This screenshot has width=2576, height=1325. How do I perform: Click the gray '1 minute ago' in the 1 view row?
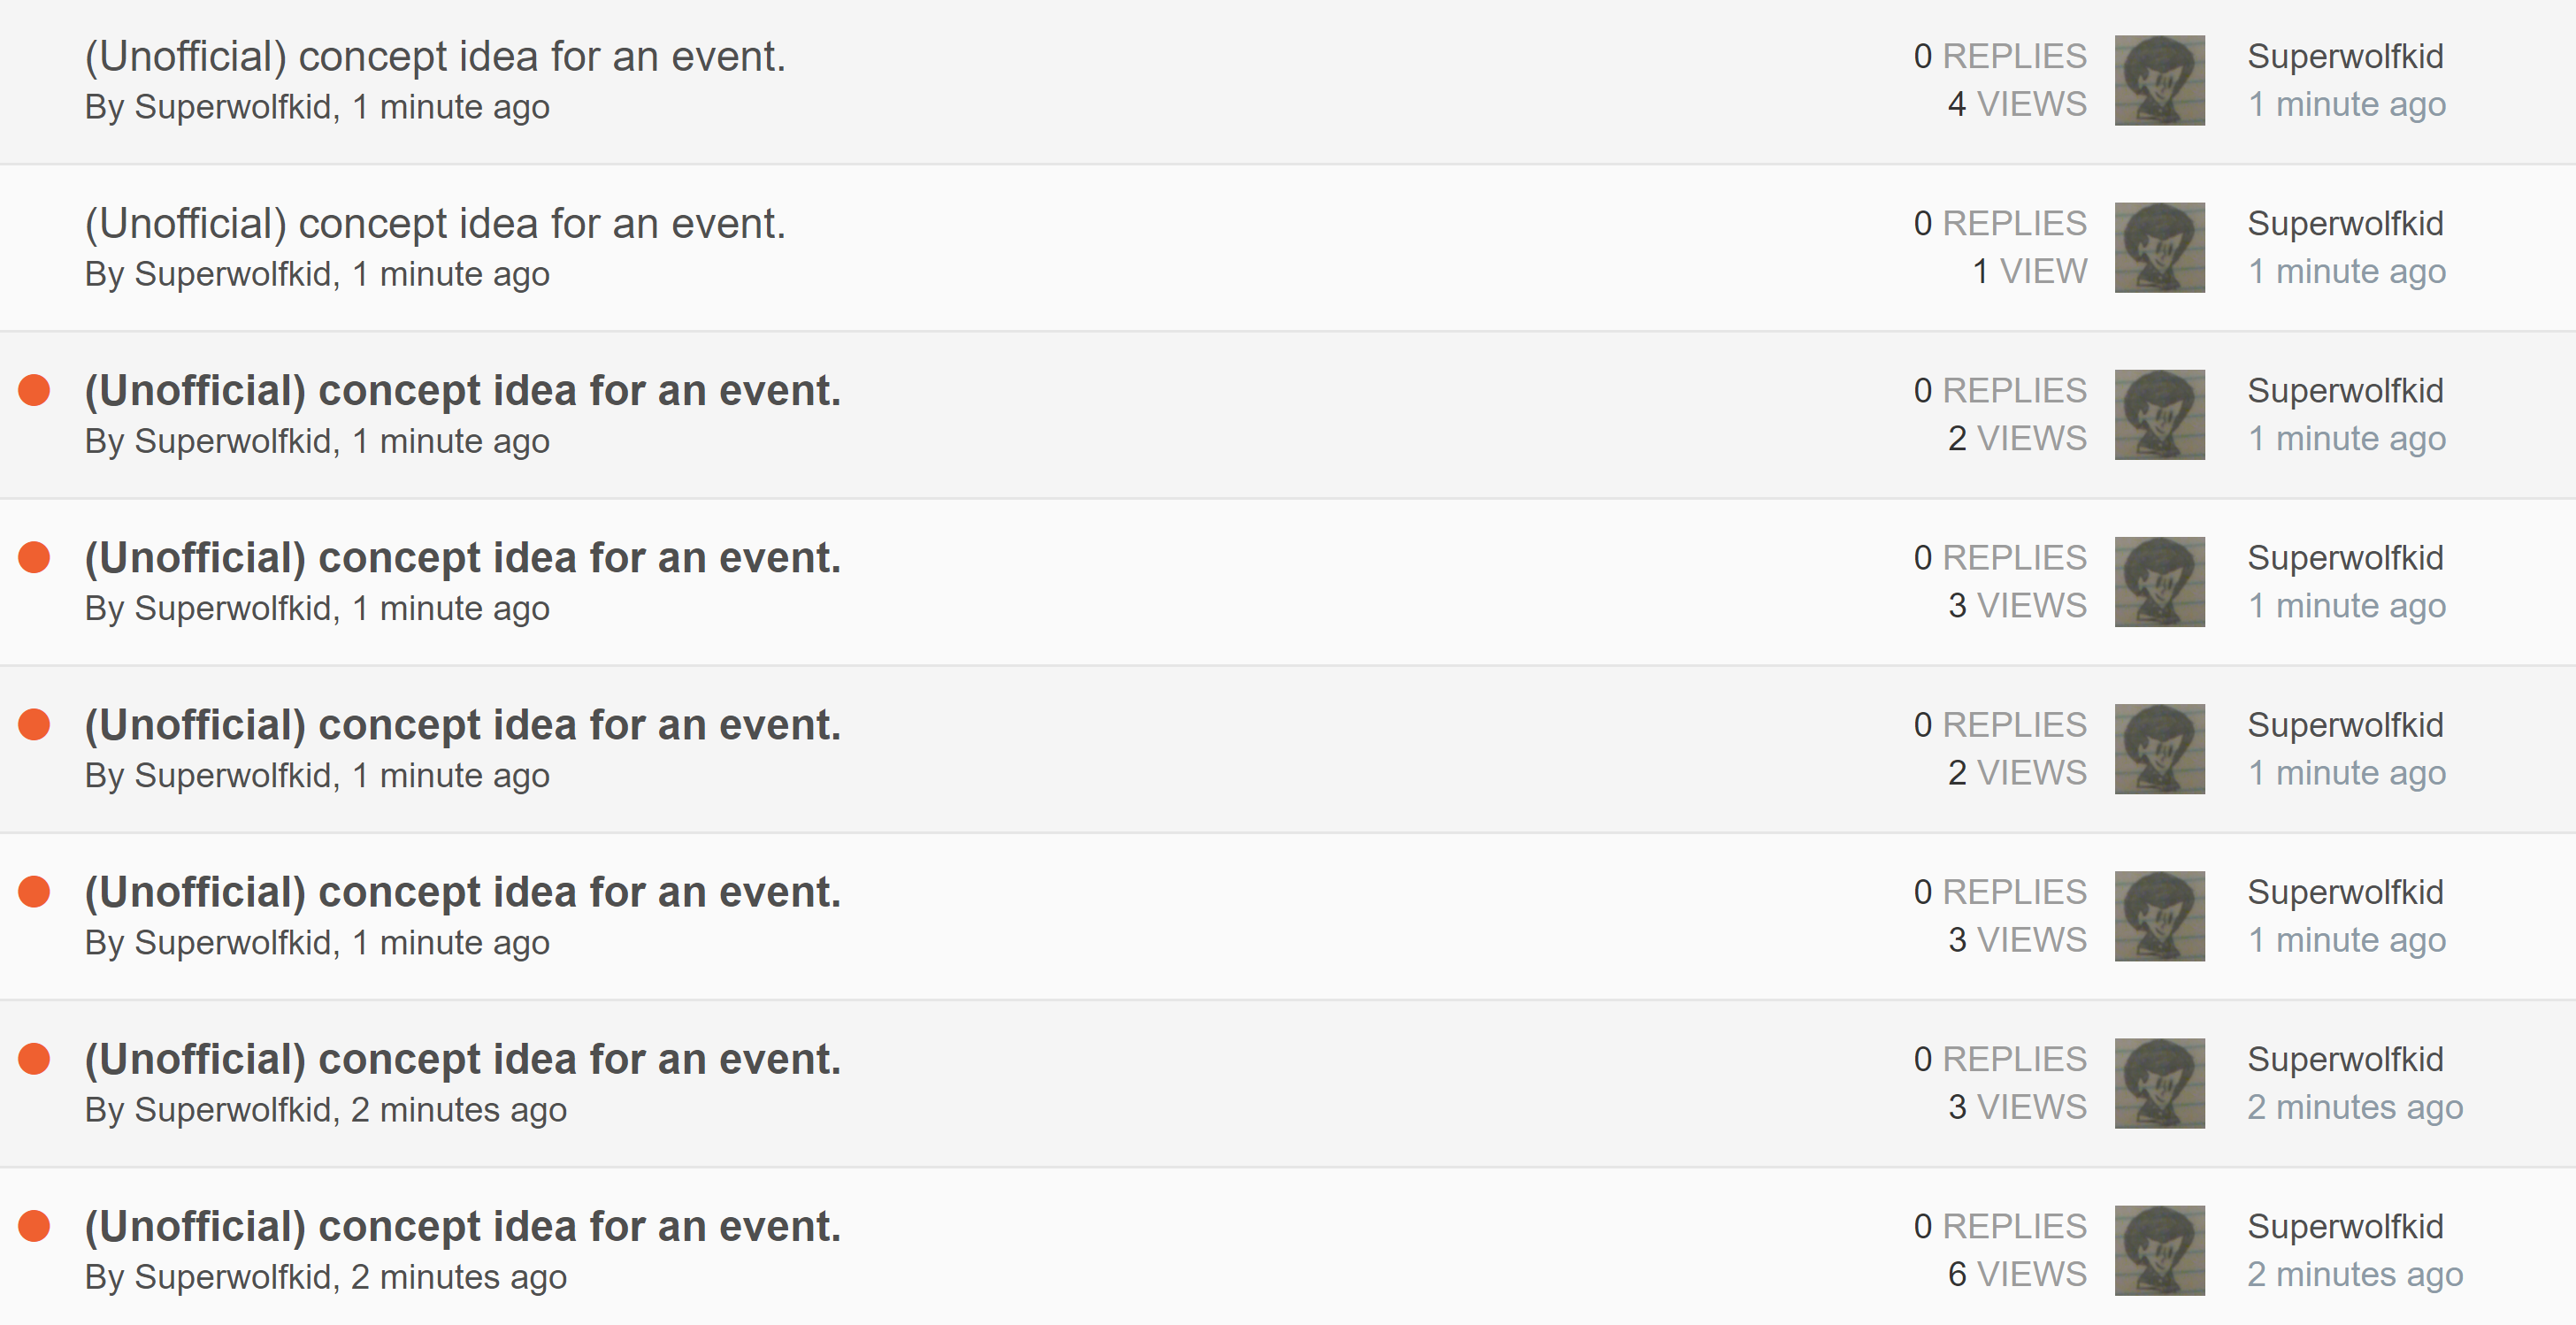tap(2346, 272)
